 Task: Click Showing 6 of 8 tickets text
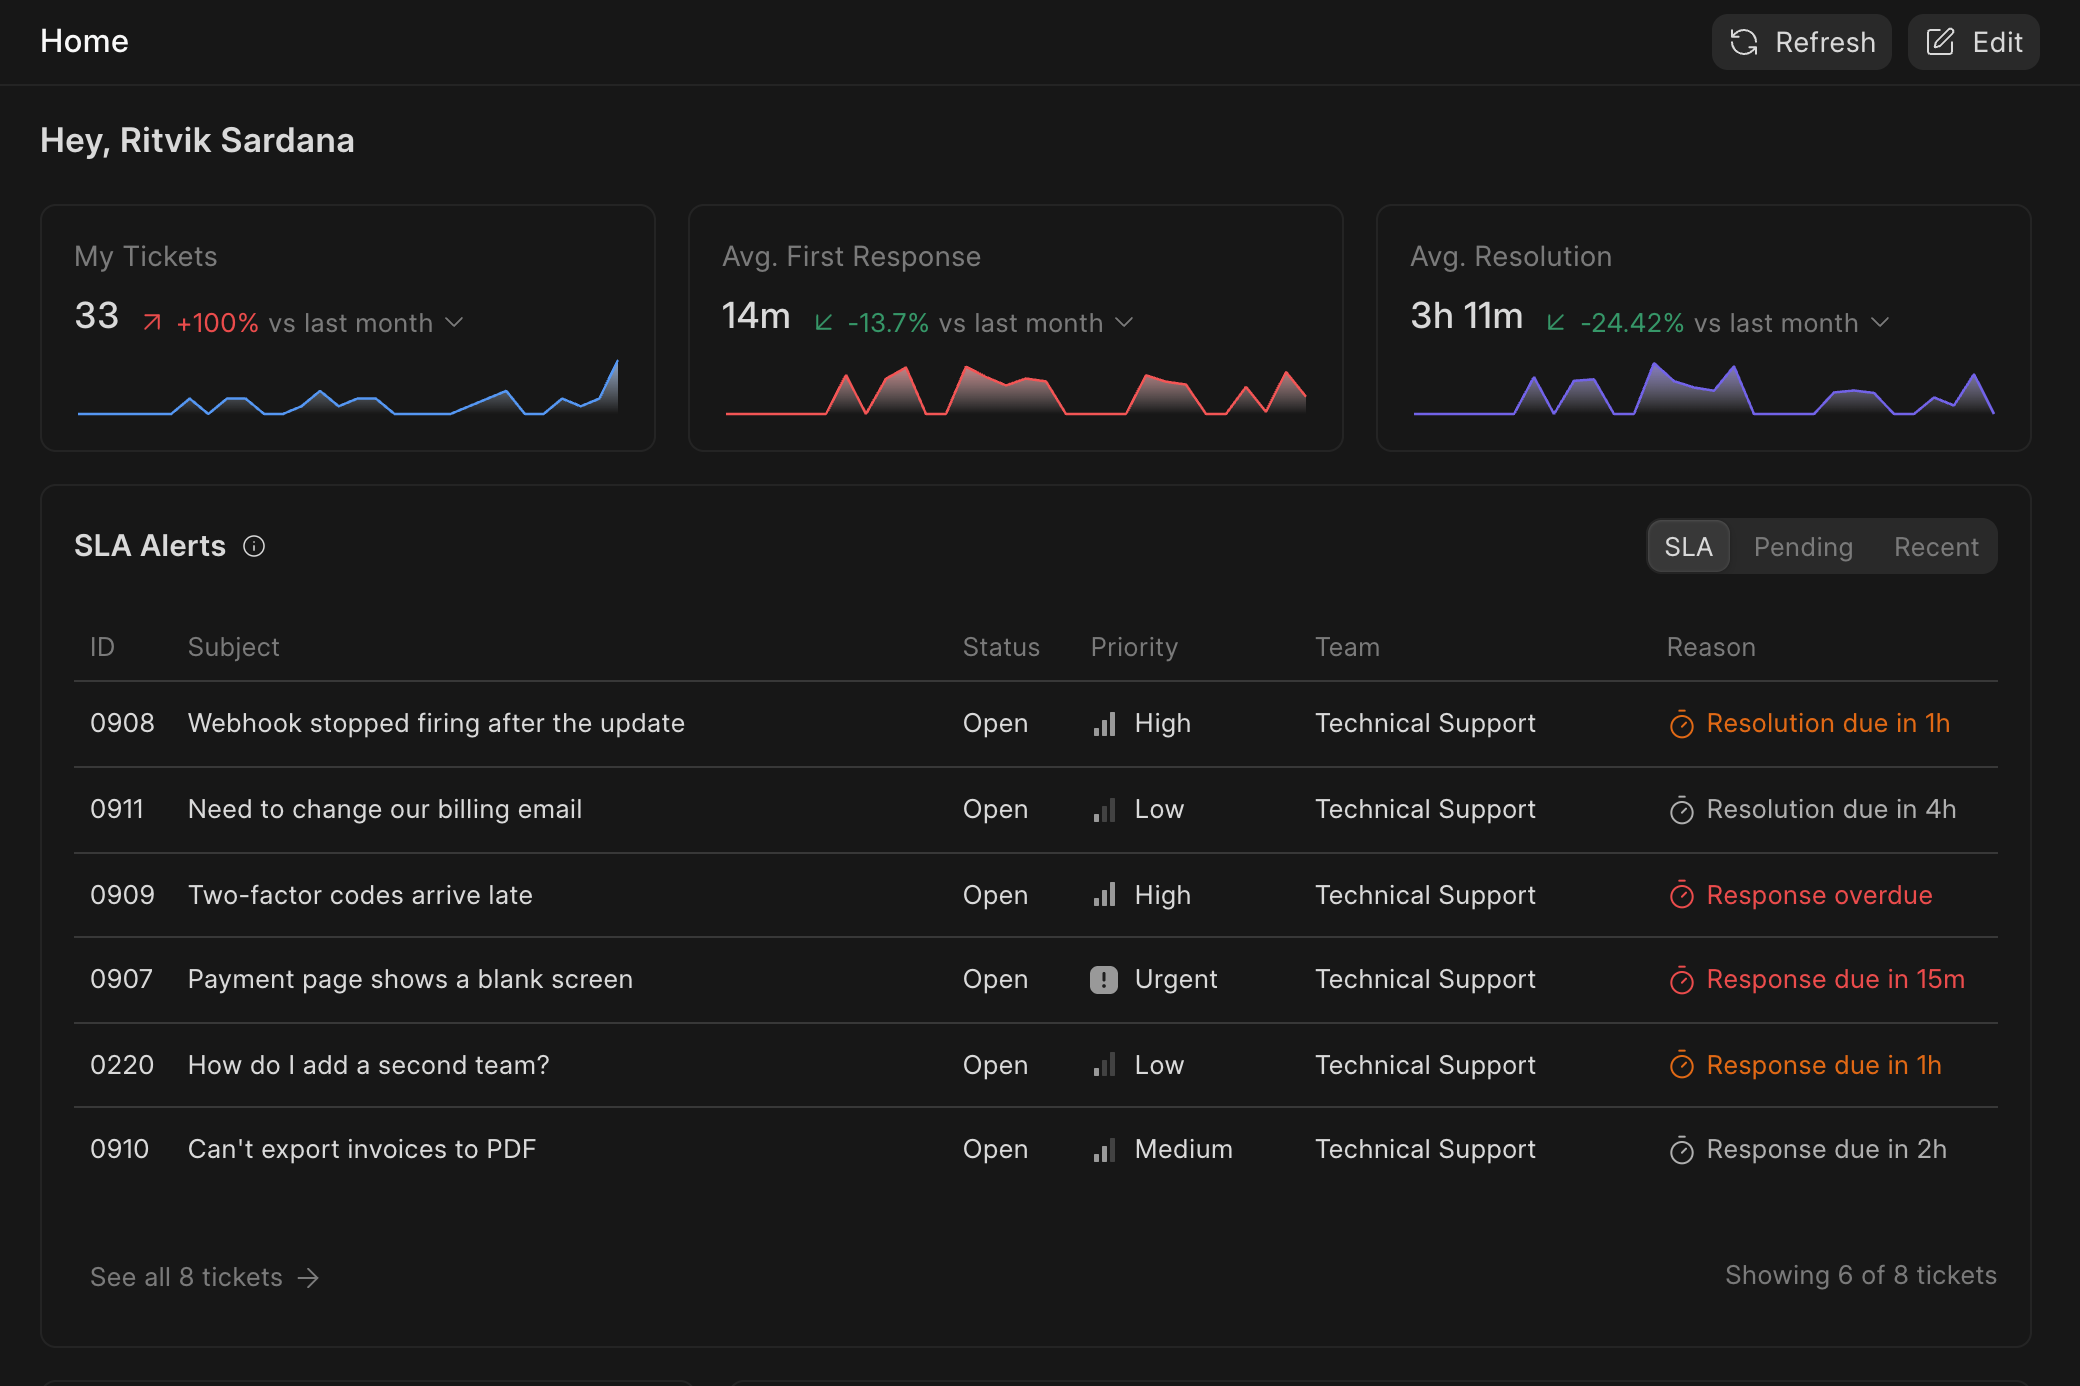click(x=1861, y=1275)
